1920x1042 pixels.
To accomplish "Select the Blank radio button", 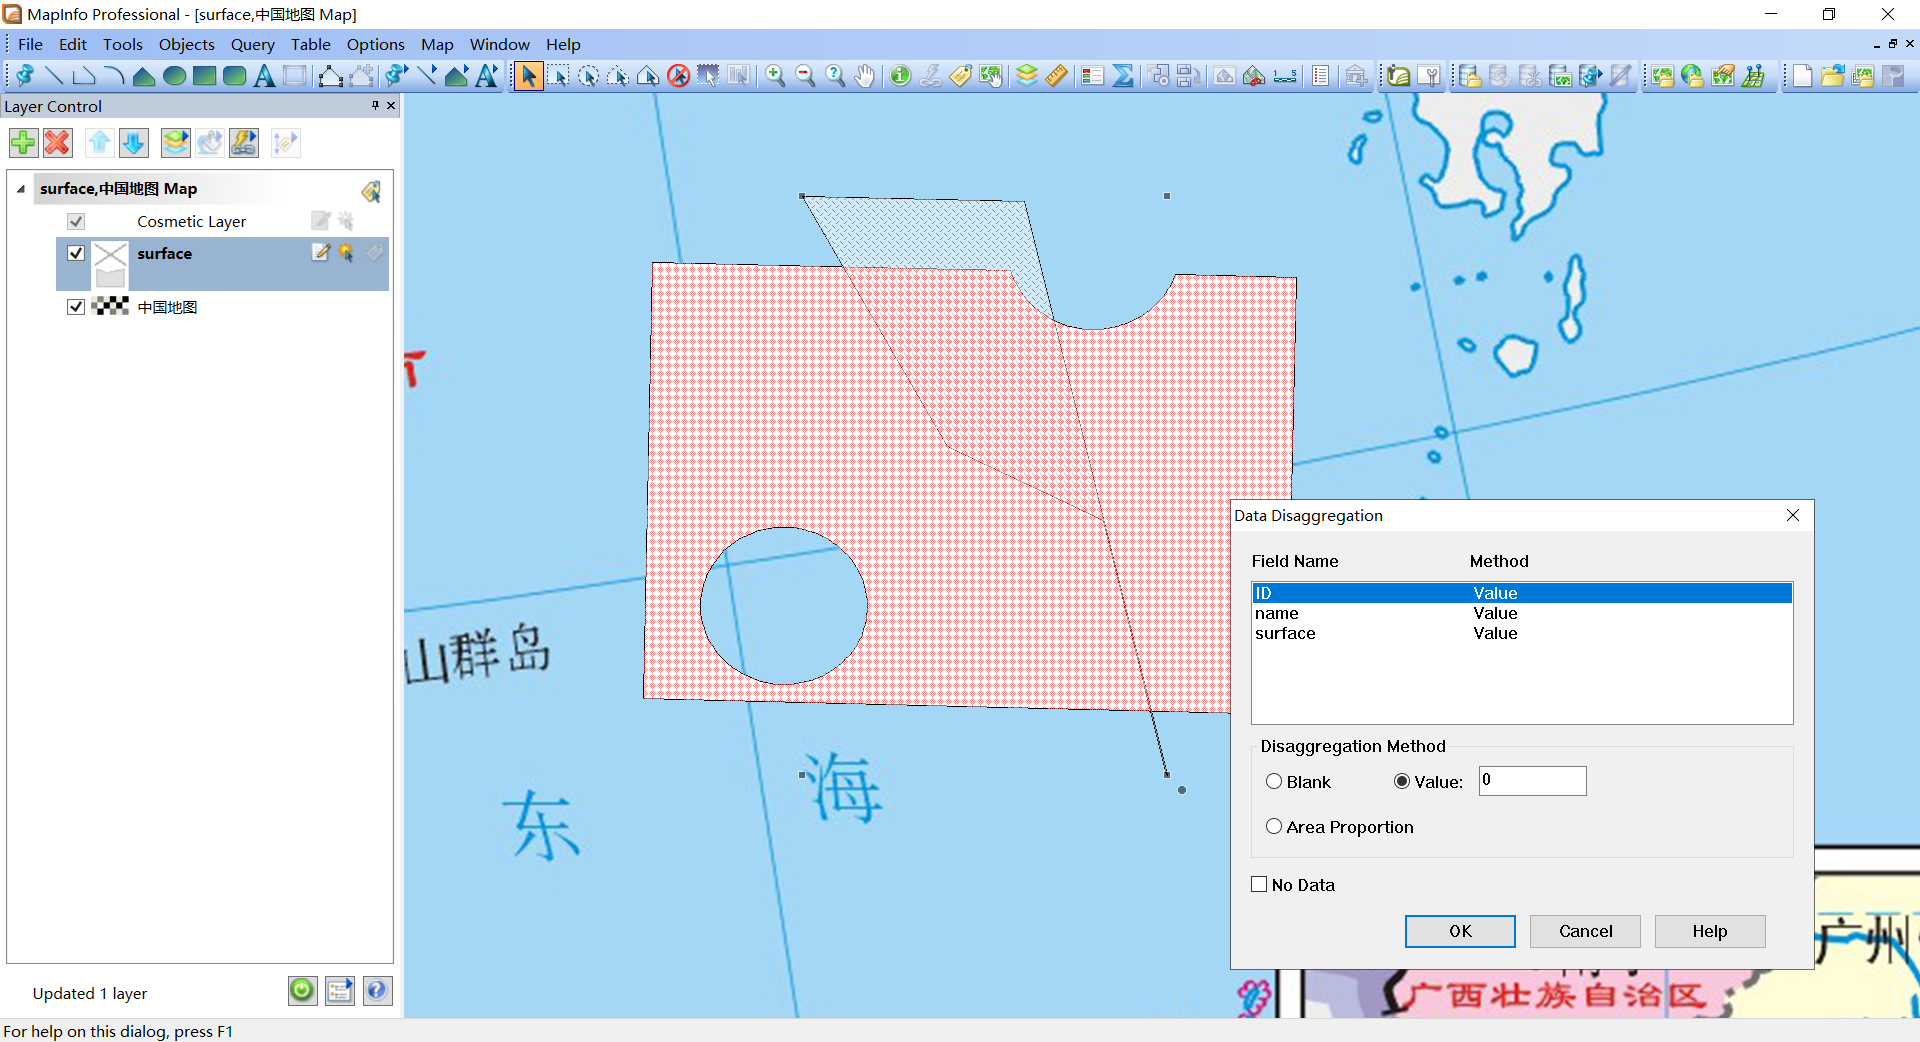I will [x=1274, y=782].
